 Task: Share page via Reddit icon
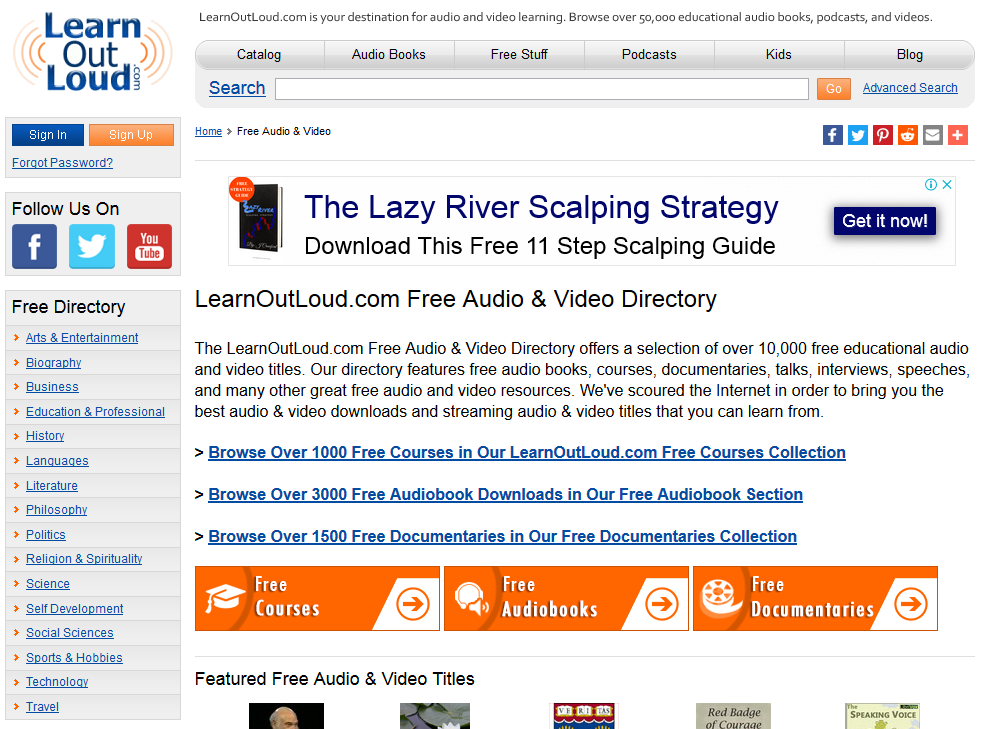(x=908, y=134)
